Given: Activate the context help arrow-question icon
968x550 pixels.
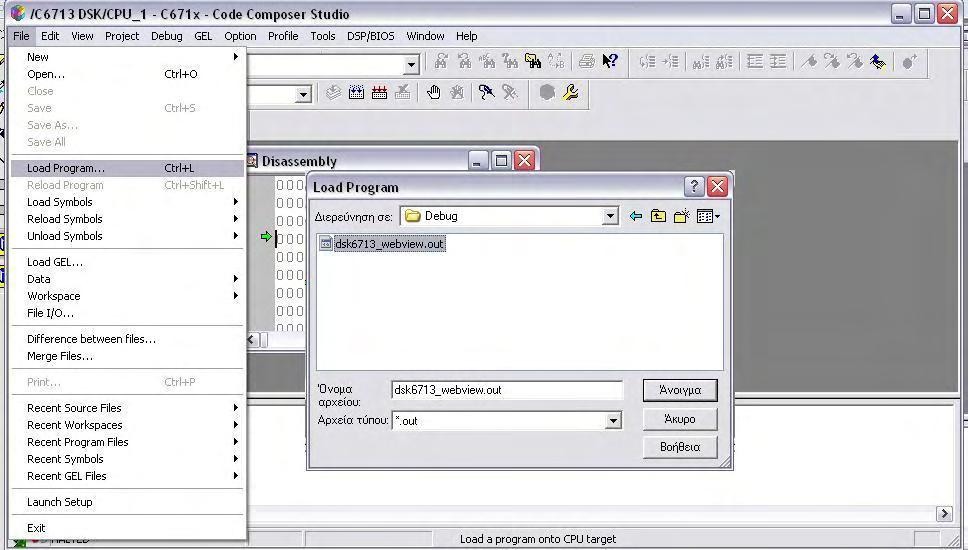Looking at the screenshot, I should [x=610, y=60].
